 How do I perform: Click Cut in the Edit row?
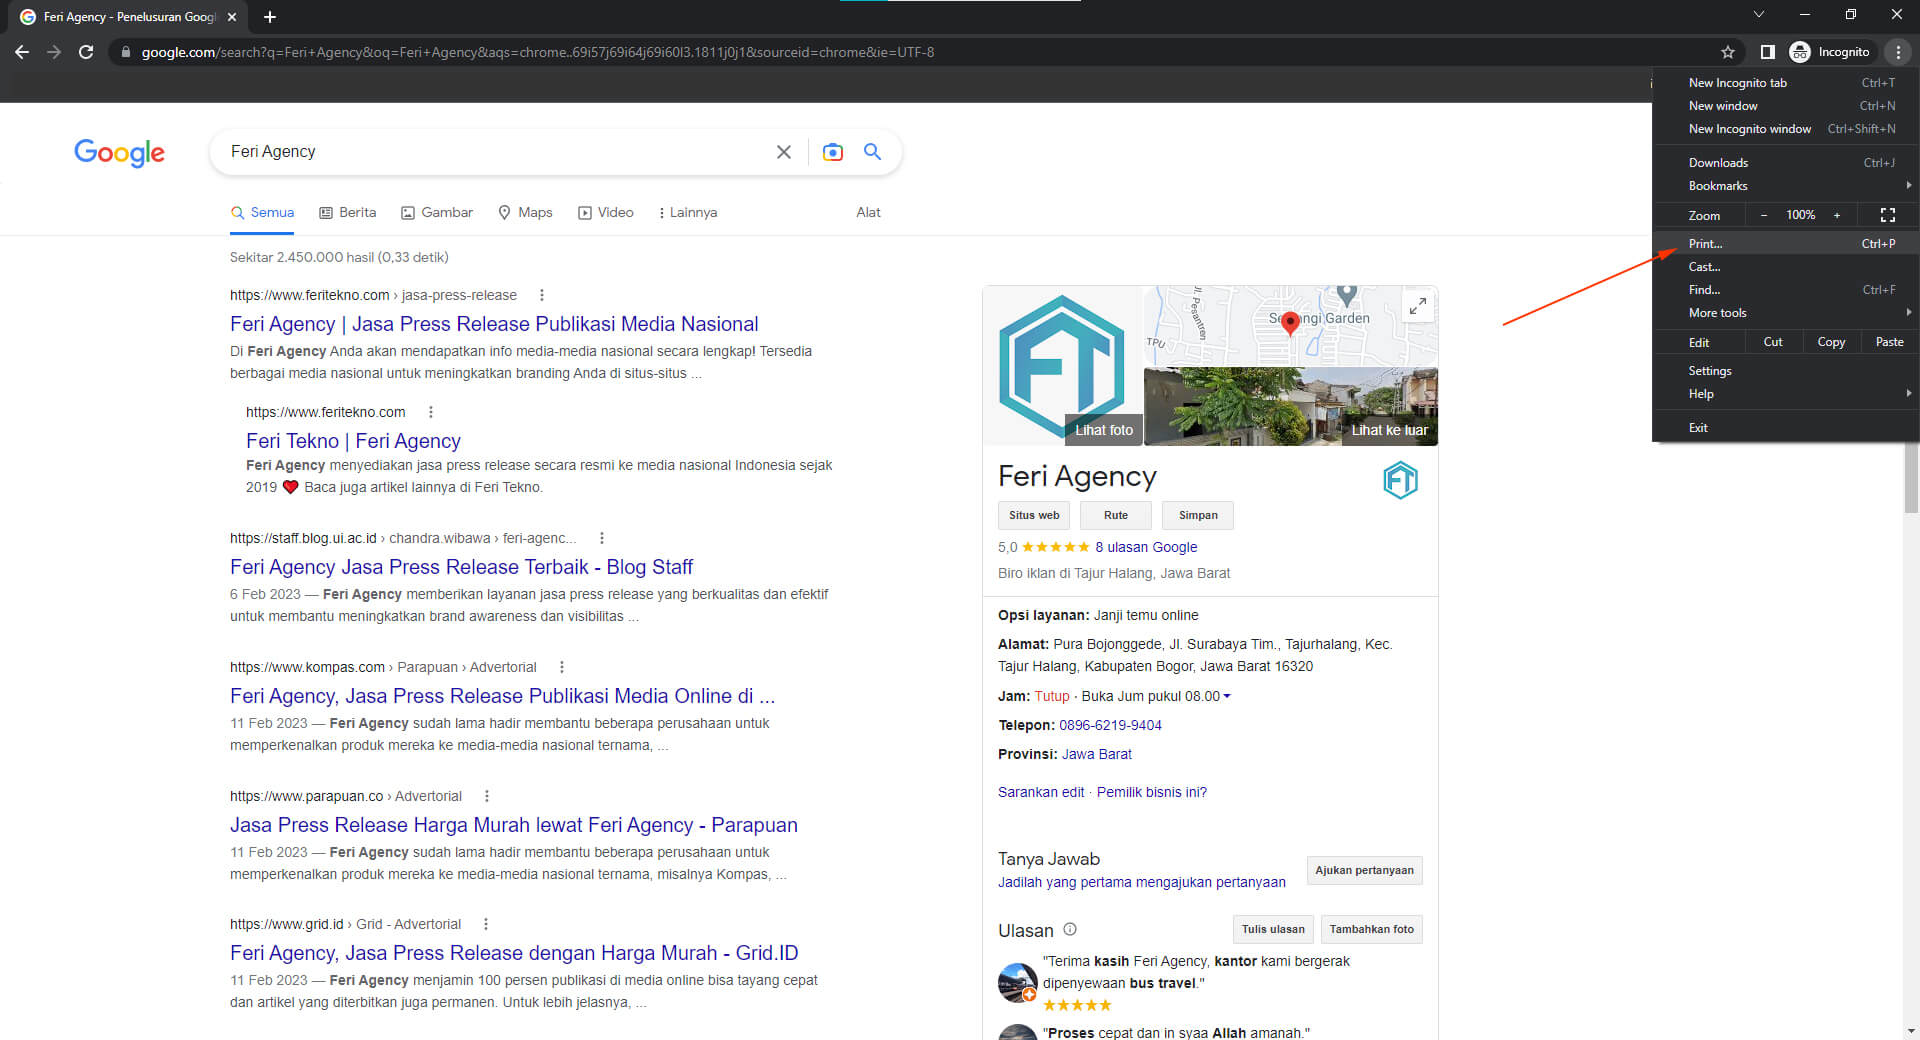coord(1773,342)
